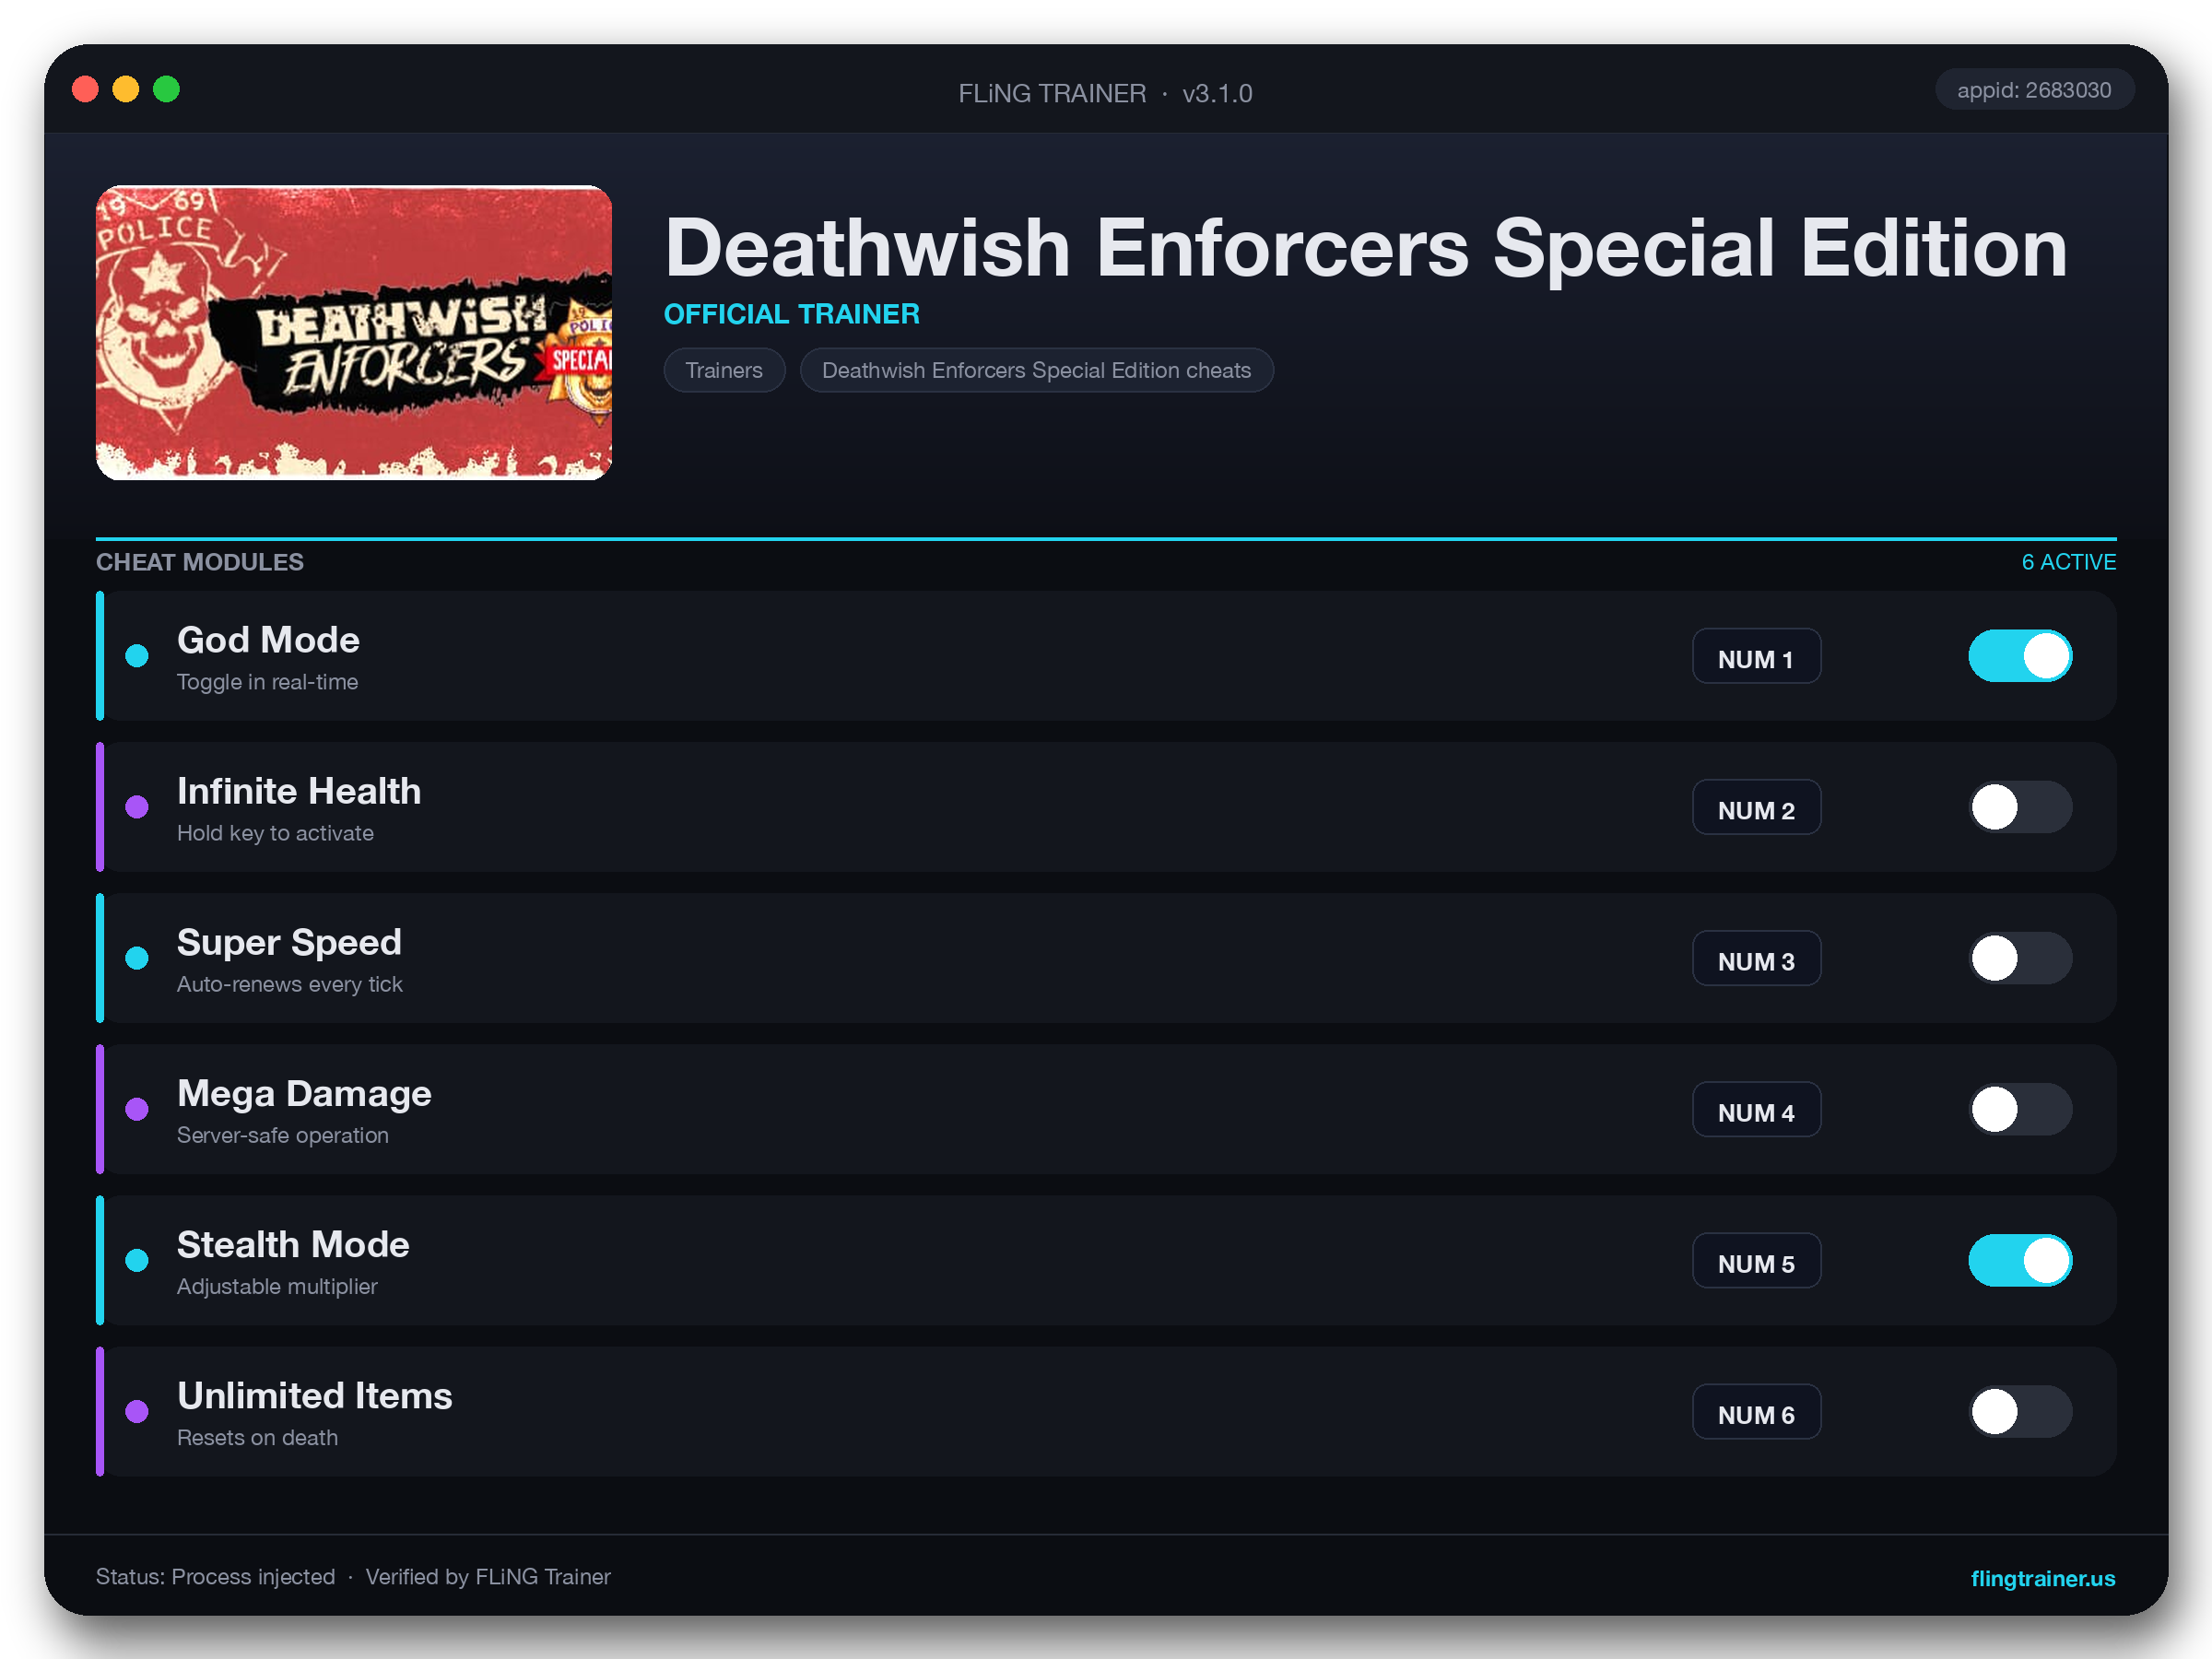Click the "Server-safe operation" description
Image resolution: width=2212 pixels, height=1659 pixels.
coord(283,1135)
